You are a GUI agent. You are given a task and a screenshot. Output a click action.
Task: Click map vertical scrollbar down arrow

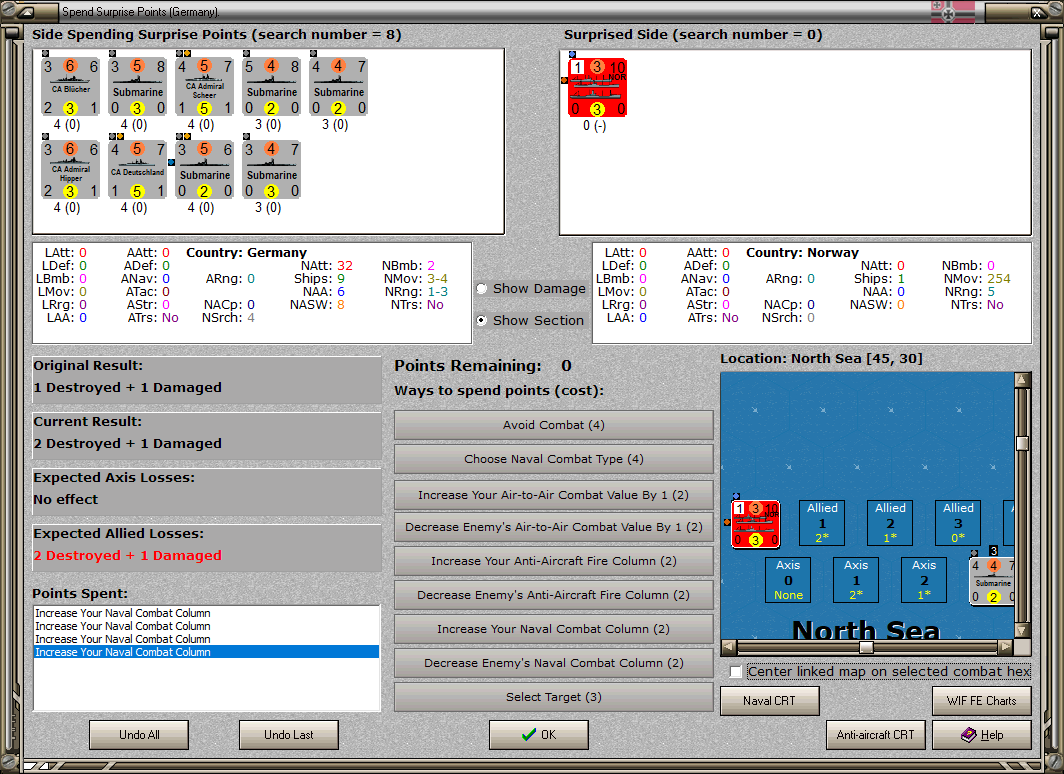click(1023, 630)
